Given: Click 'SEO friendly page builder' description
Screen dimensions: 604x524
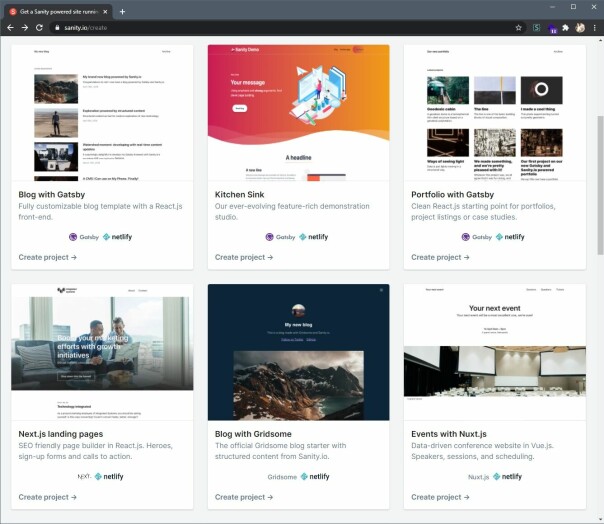Looking at the screenshot, I should click(x=96, y=451).
